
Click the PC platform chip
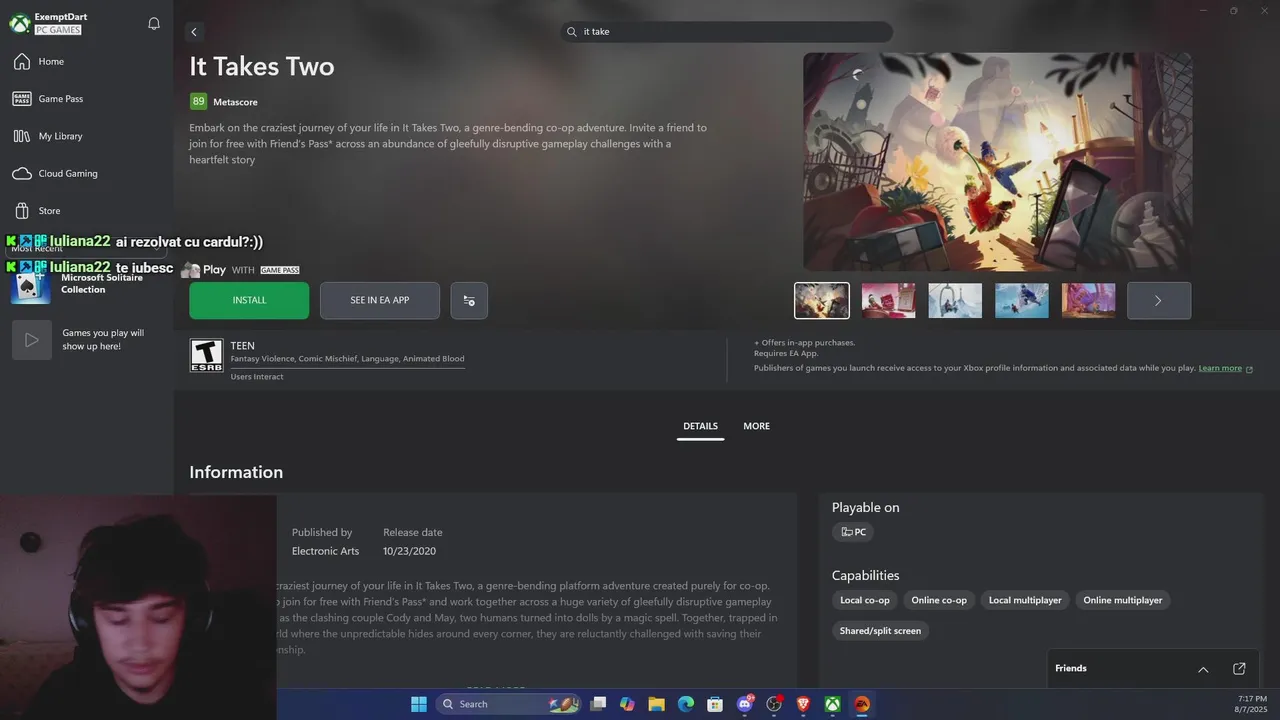coord(853,532)
